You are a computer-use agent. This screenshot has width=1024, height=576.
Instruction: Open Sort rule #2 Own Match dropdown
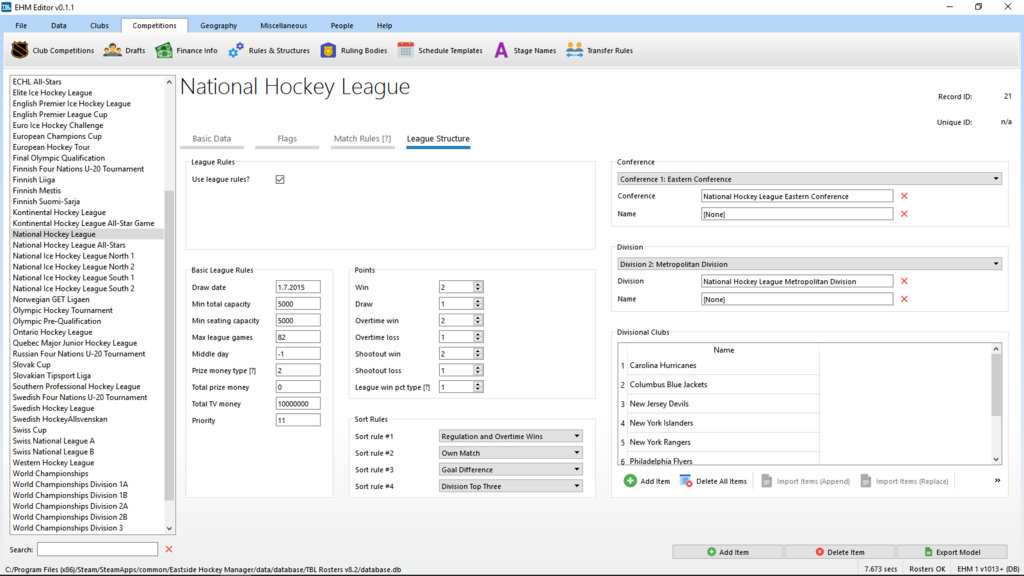[x=510, y=453]
